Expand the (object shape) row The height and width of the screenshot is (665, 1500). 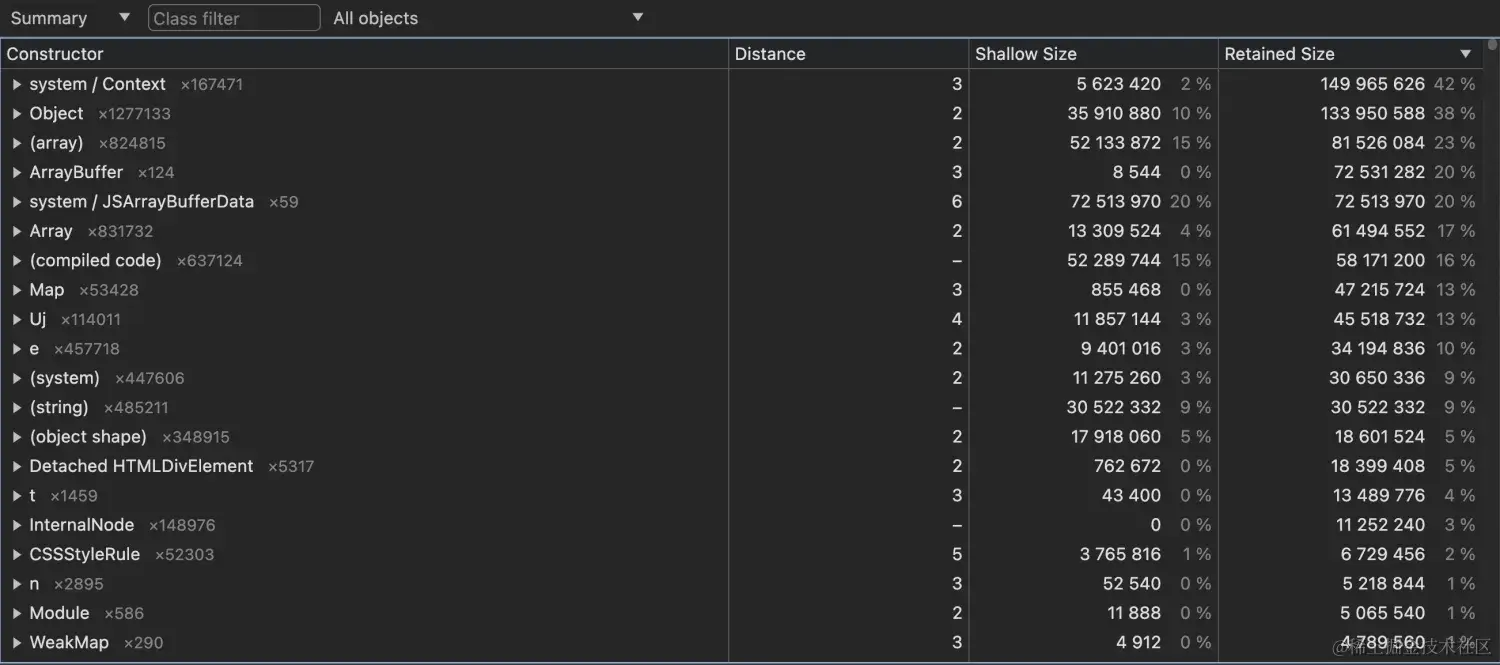pyautogui.click(x=17, y=437)
